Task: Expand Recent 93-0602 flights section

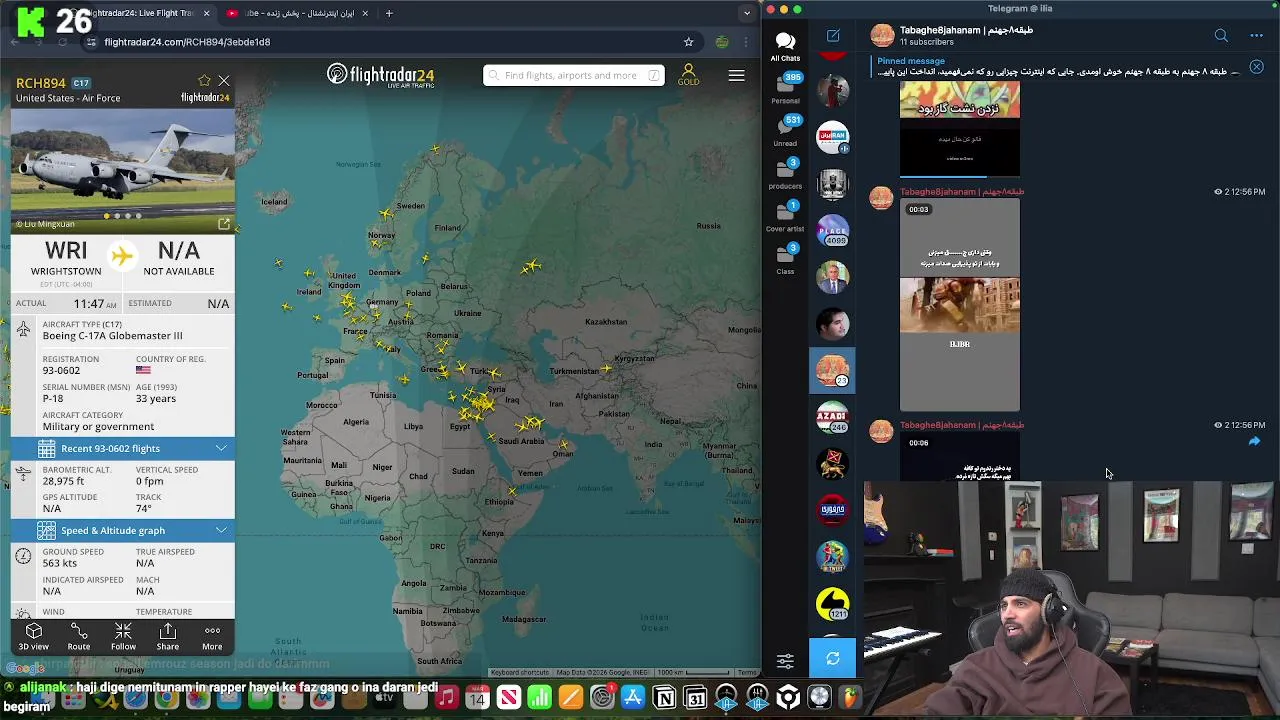Action: (x=123, y=448)
